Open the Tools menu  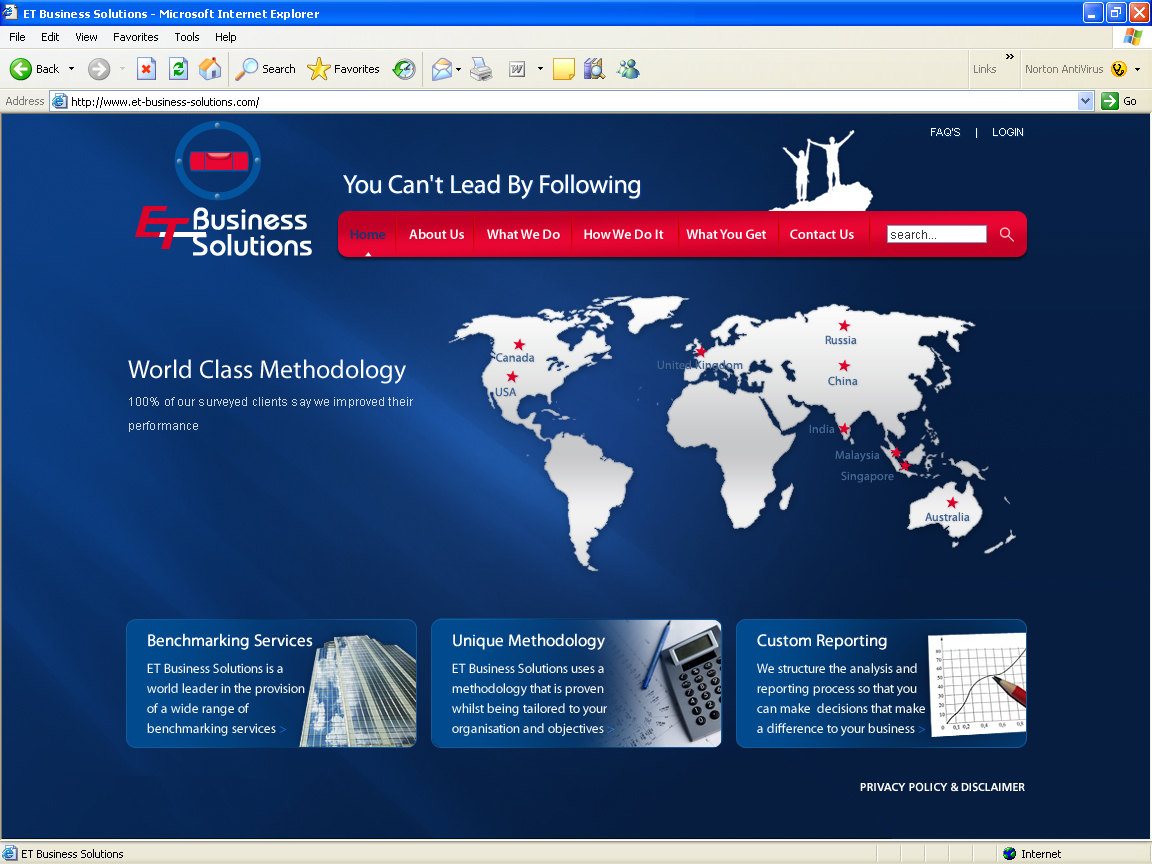coord(187,37)
